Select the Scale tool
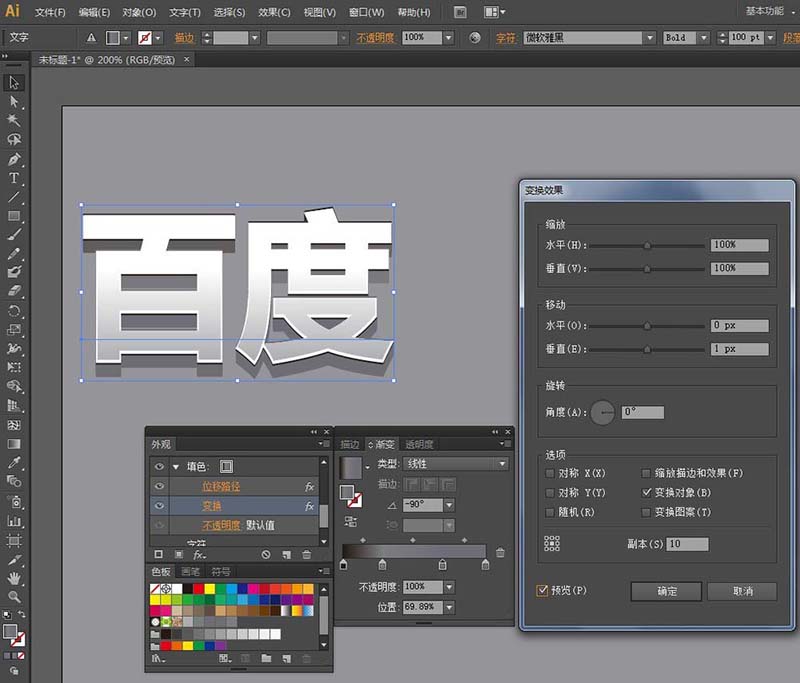Screen dimensions: 800x683 point(14,330)
